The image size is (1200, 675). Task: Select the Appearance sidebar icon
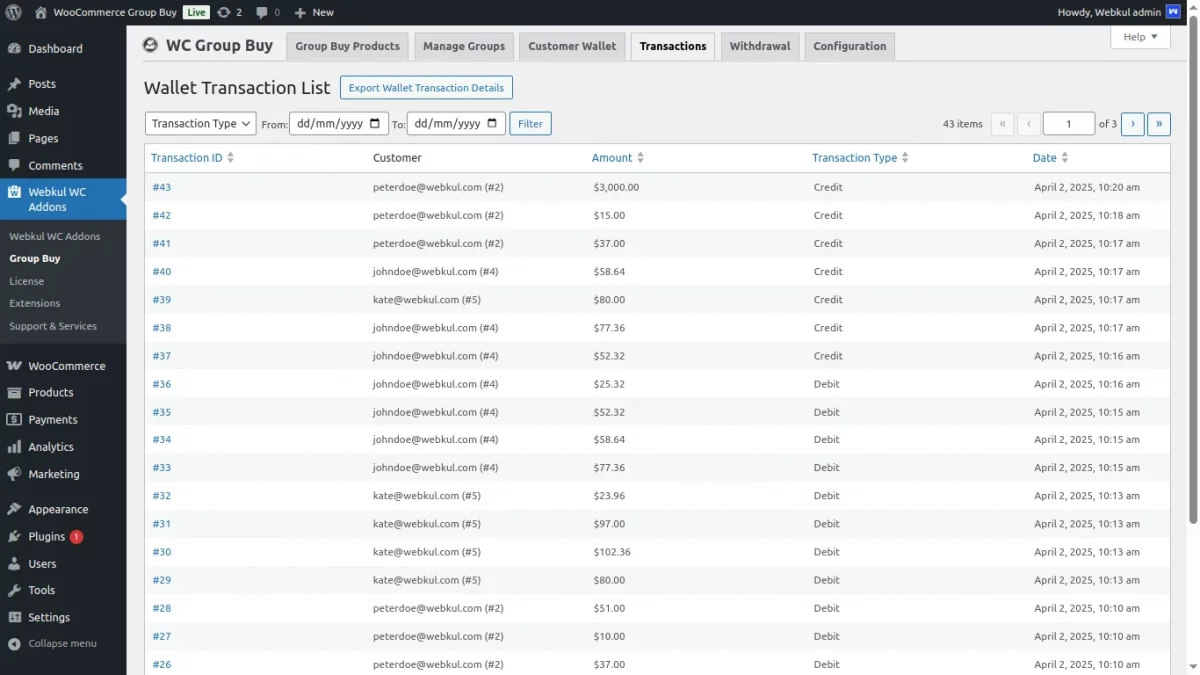pos(16,509)
